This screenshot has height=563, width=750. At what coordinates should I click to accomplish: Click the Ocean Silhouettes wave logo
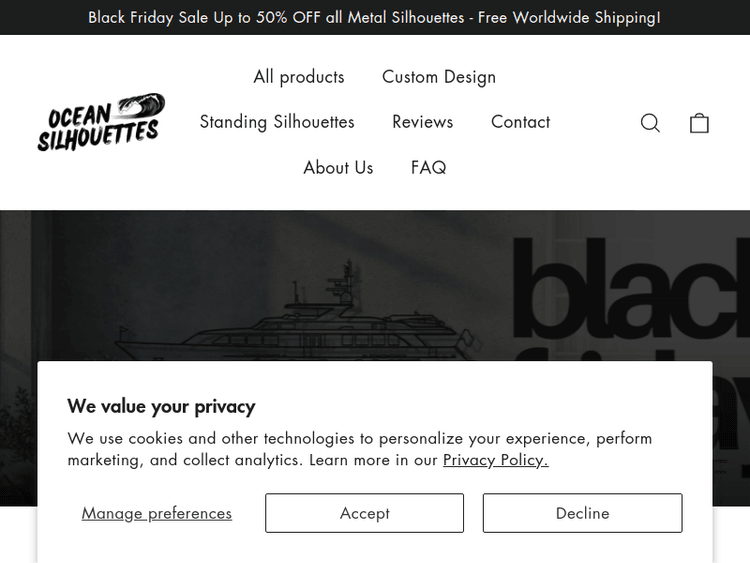(100, 122)
